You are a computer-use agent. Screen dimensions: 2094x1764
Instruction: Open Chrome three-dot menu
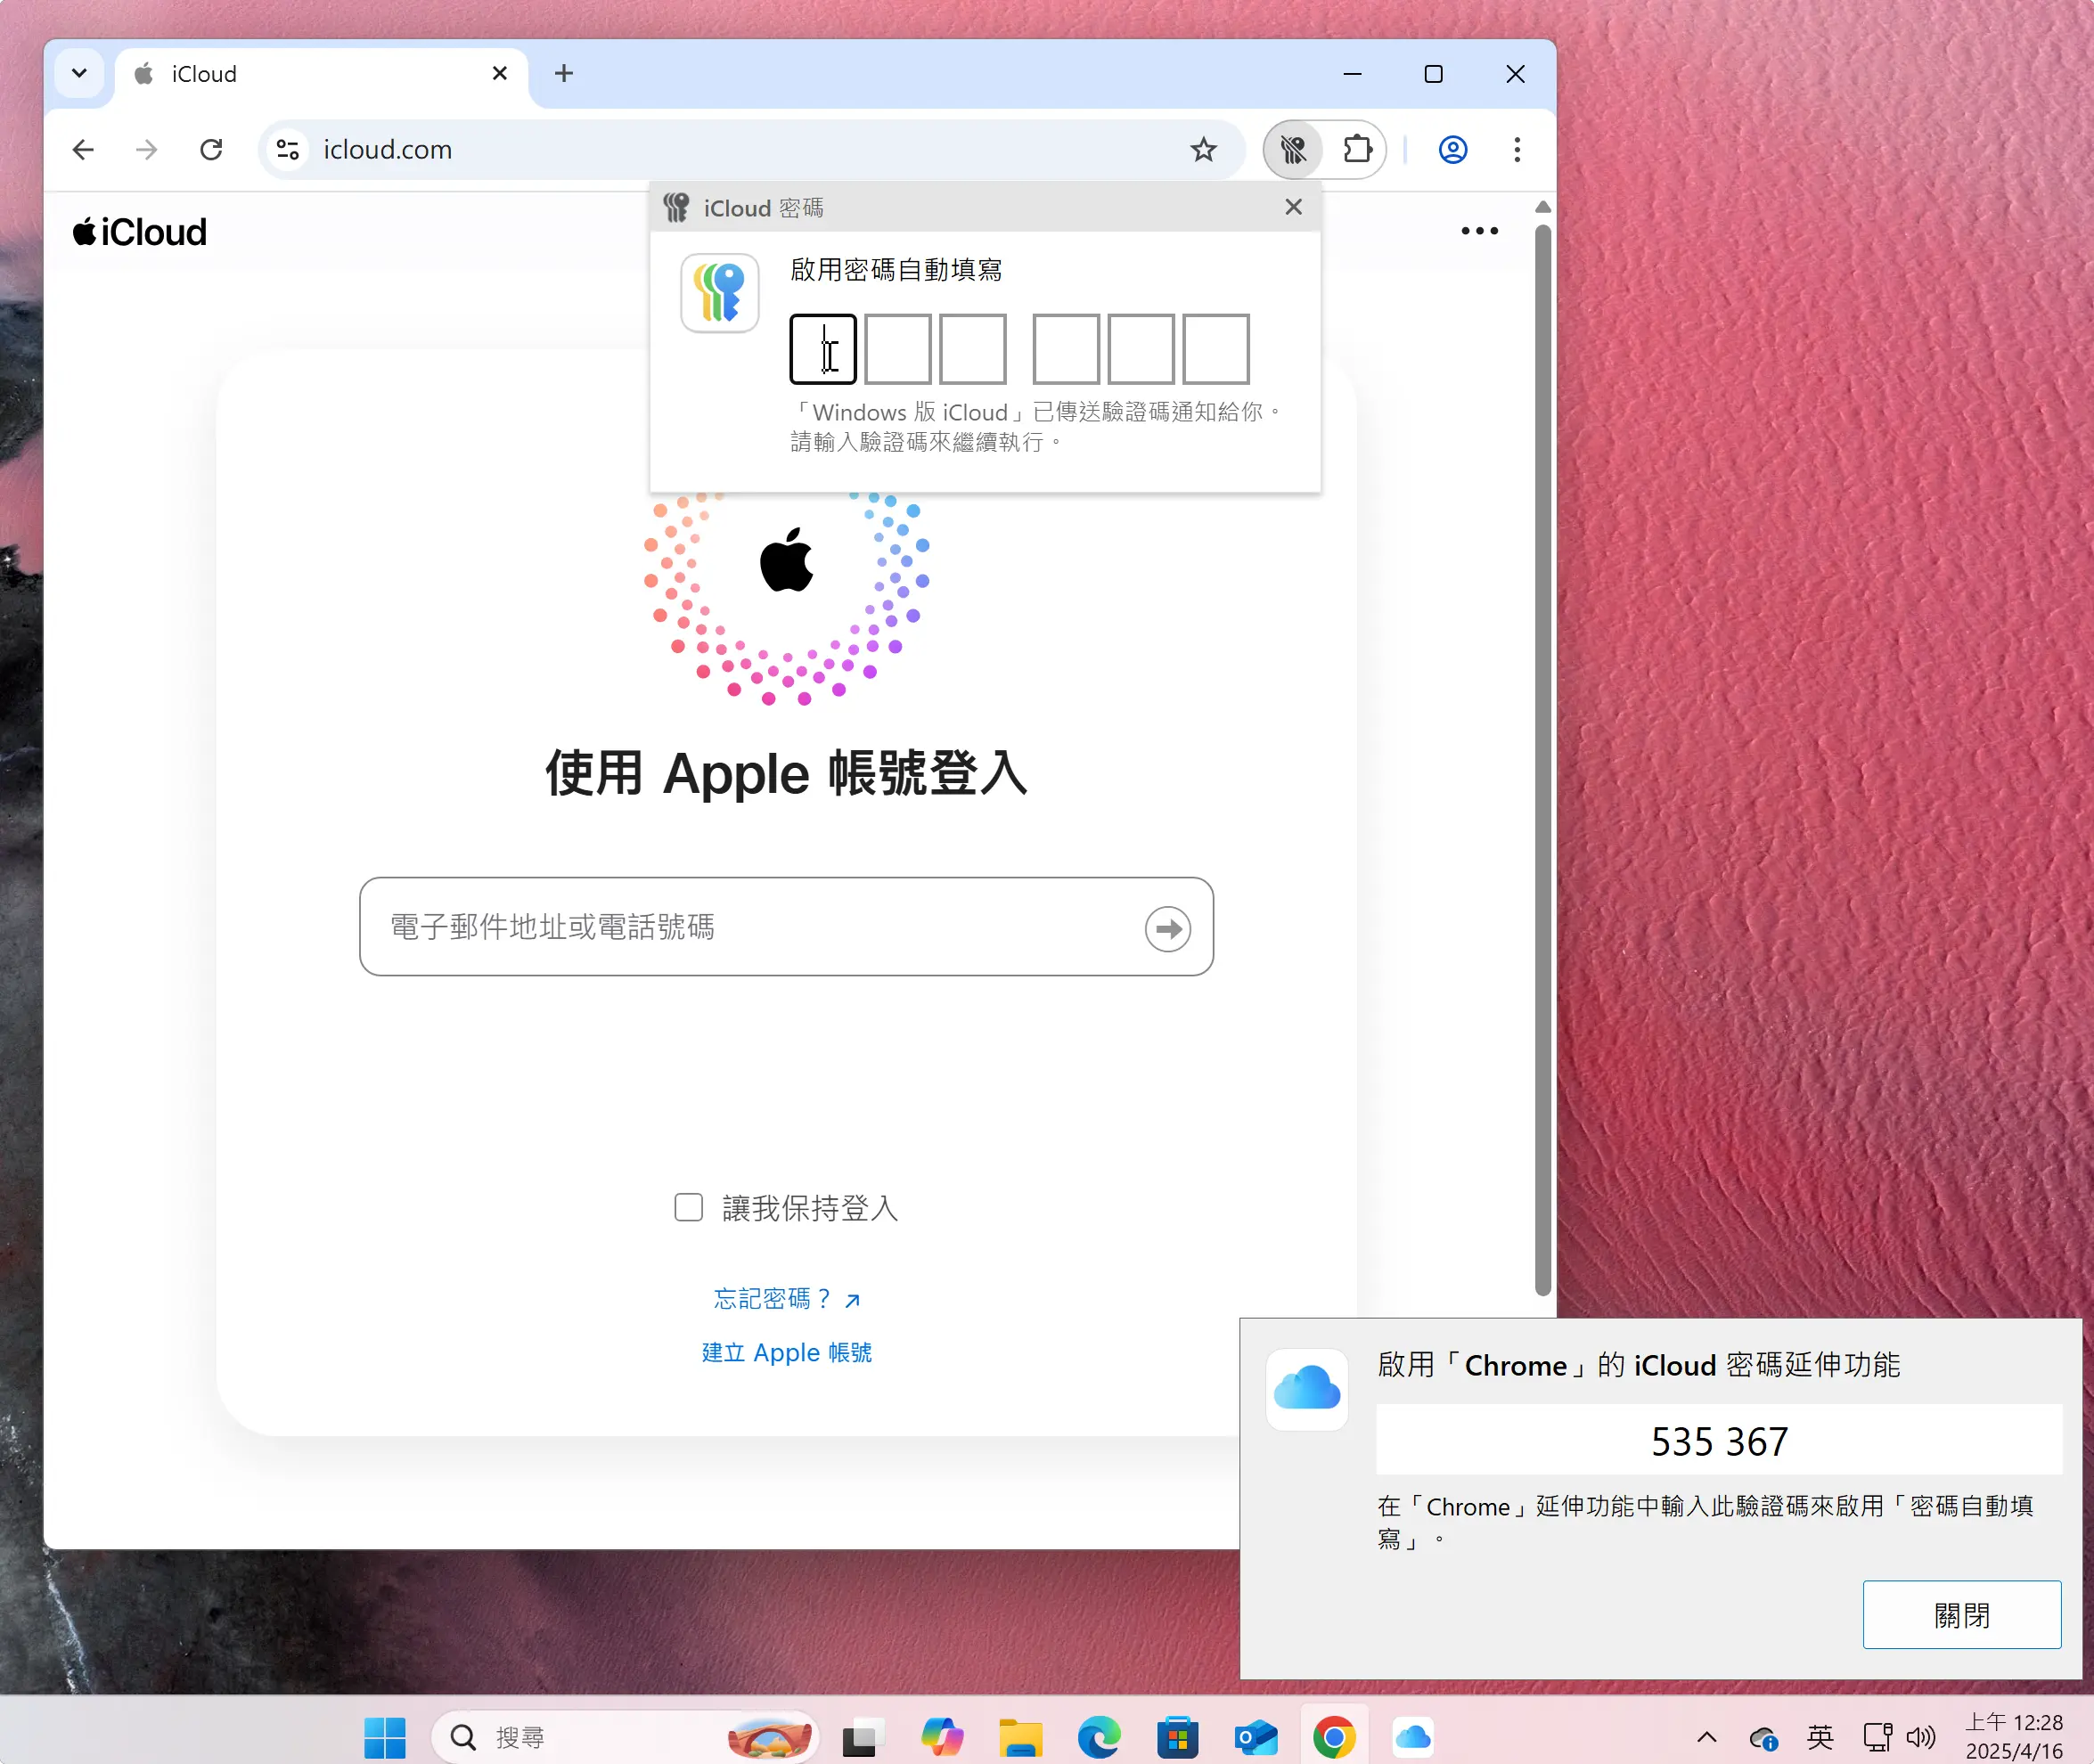click(1517, 150)
